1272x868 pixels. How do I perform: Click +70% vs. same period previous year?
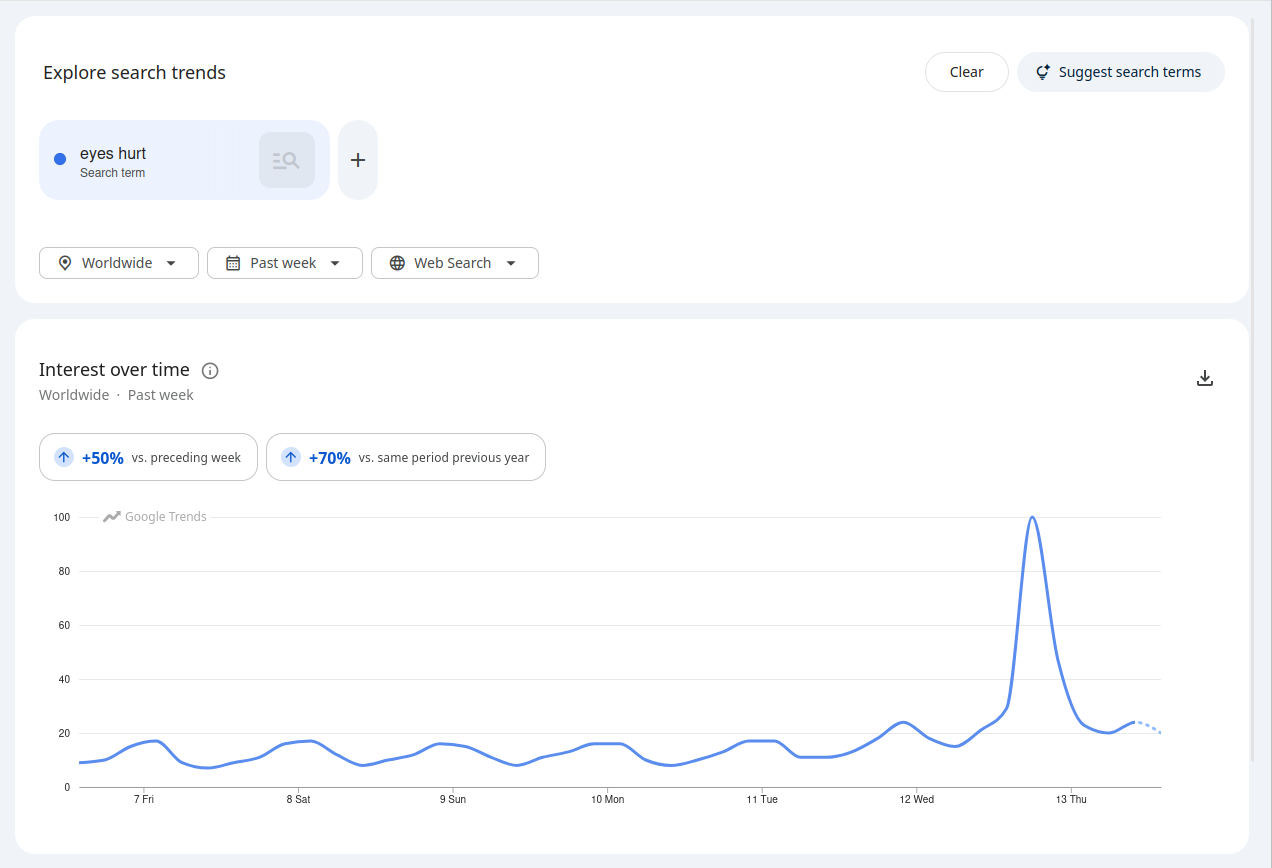[406, 457]
